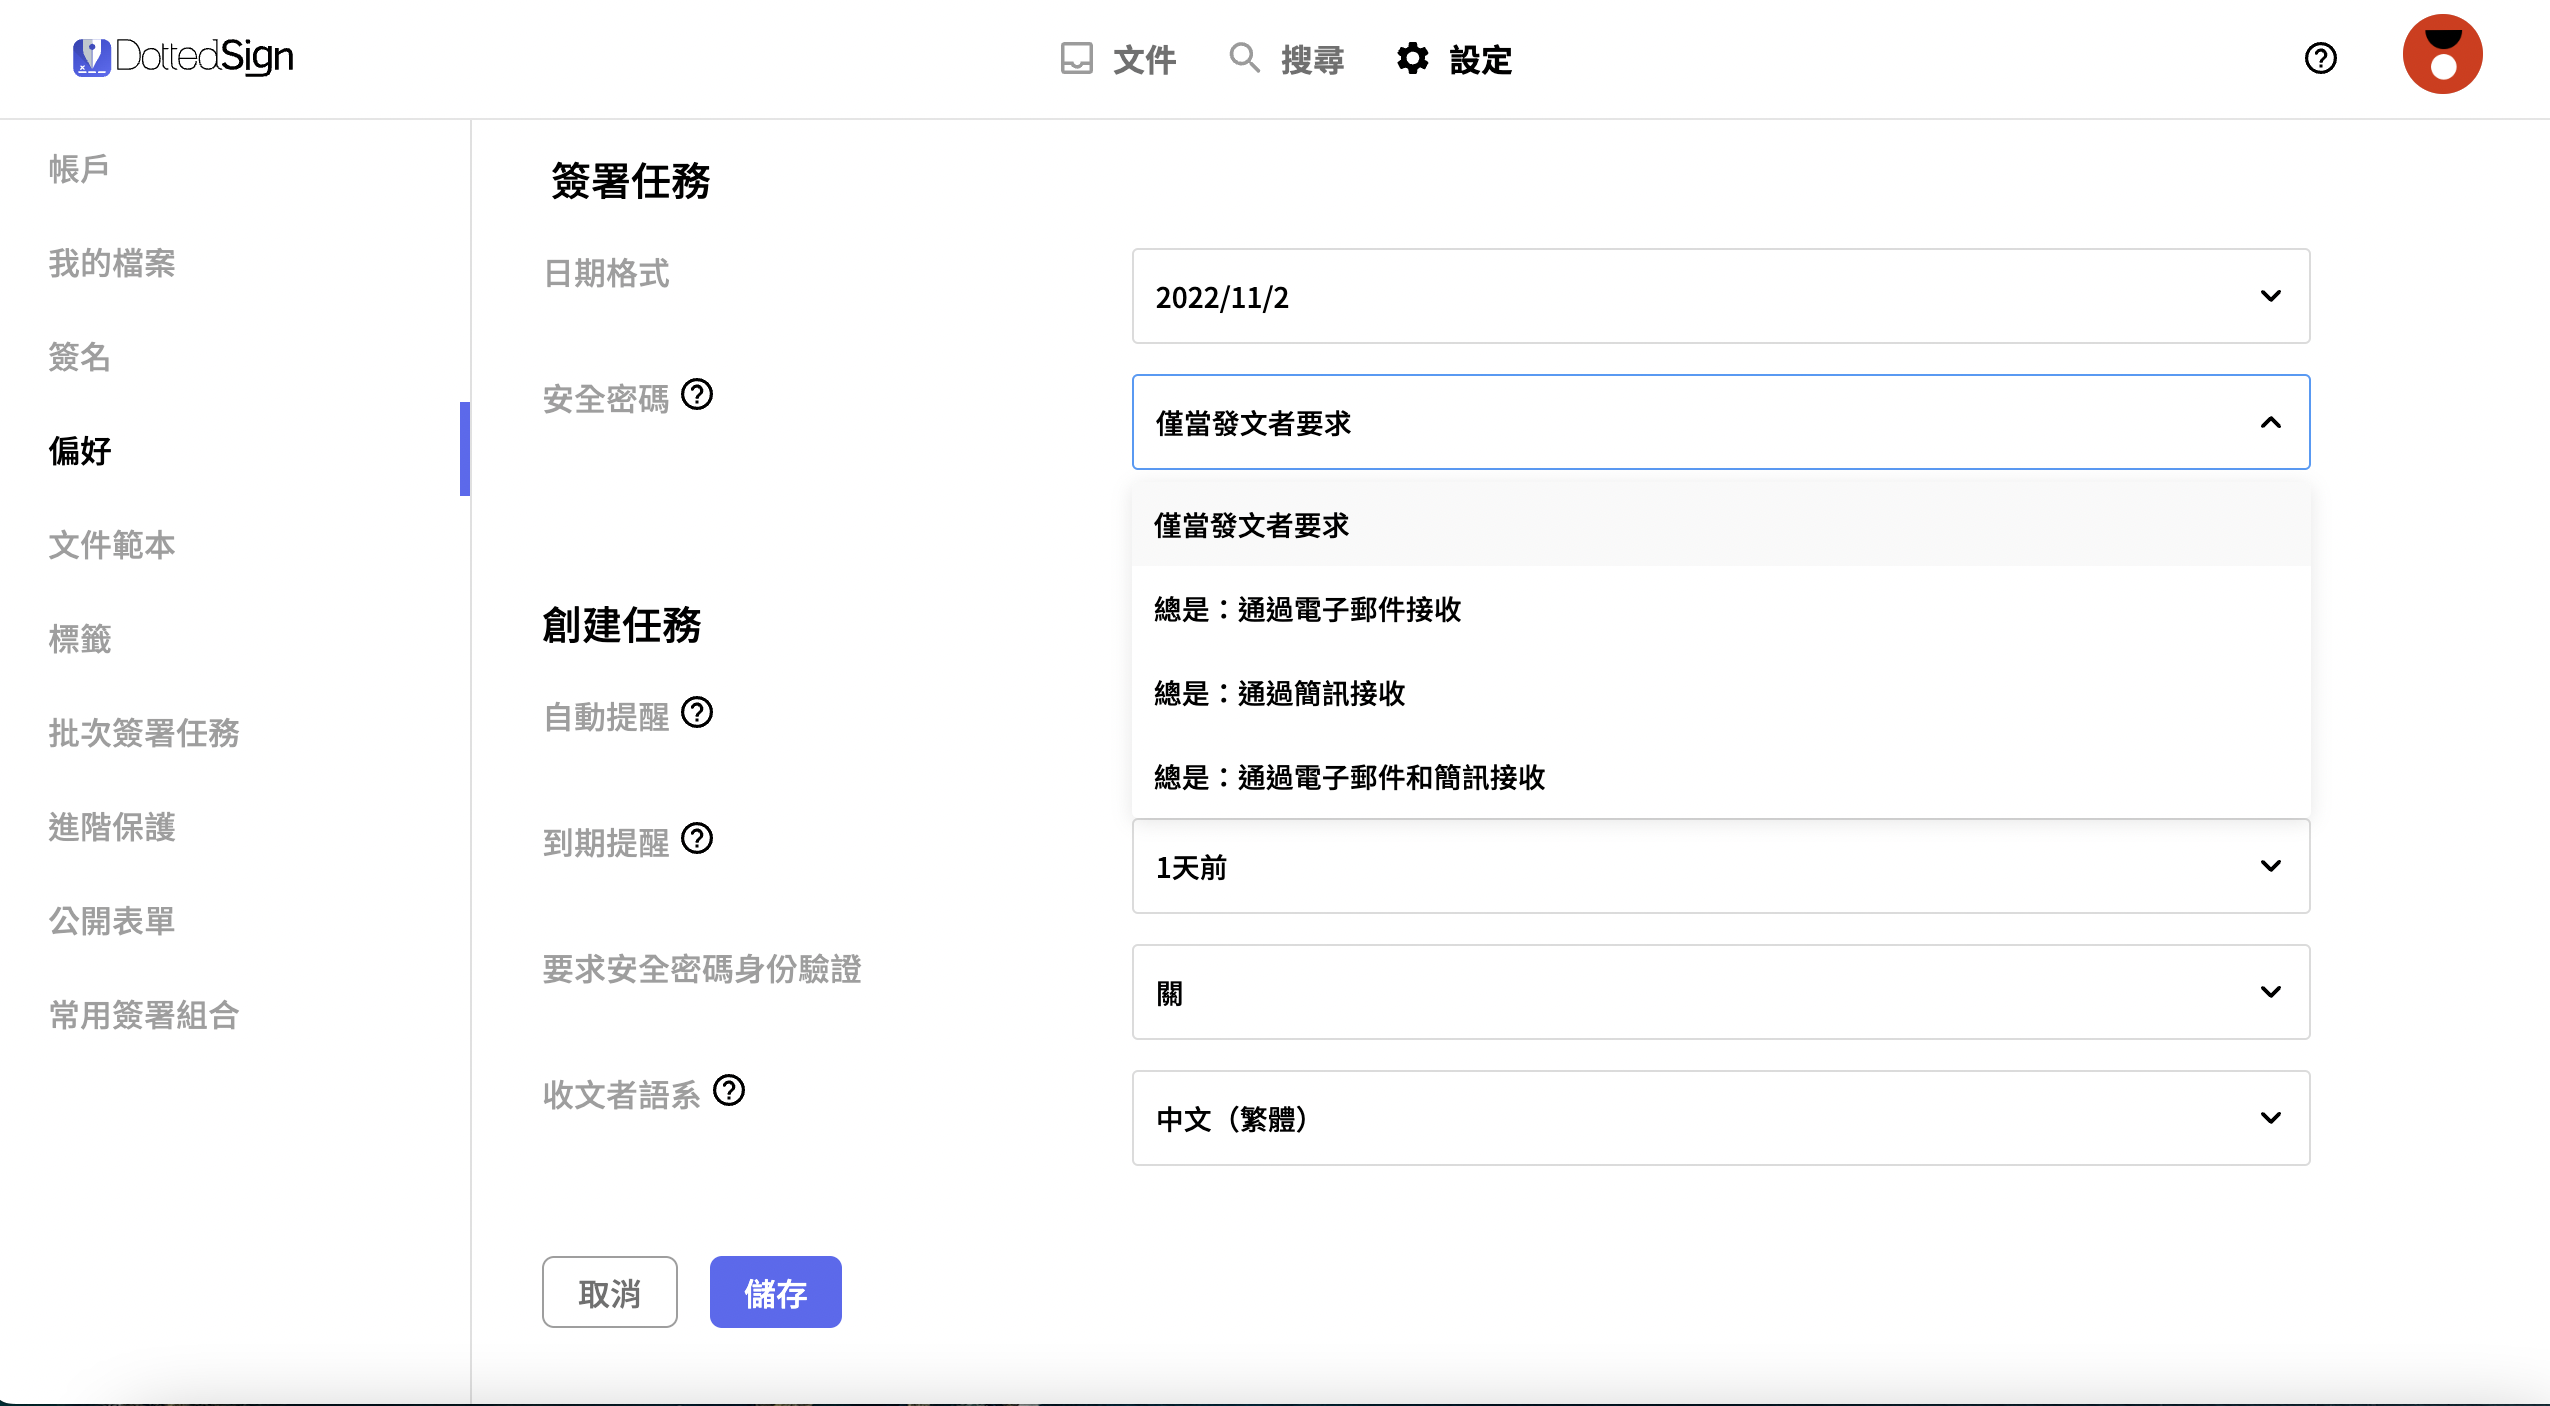Show help tooltip for 安全密碼
The image size is (2550, 1406).
[697, 395]
